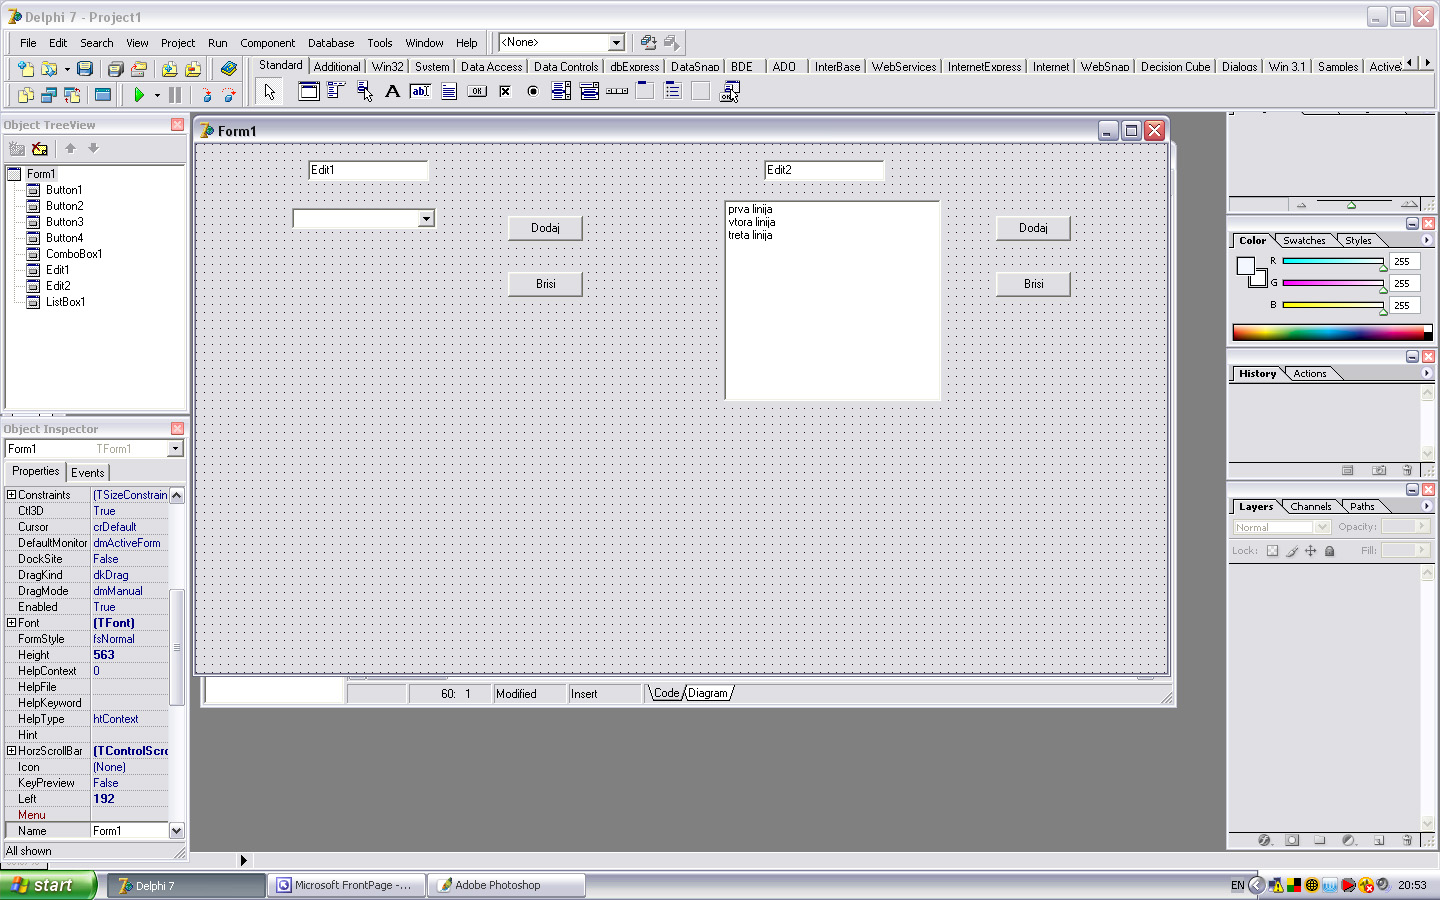
Task: Click Dodaj button next to ComboBox1
Action: coord(545,228)
